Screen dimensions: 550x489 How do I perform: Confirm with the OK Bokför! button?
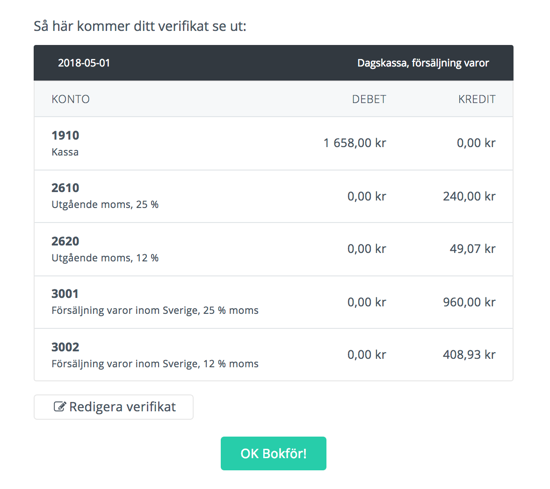pos(273,453)
